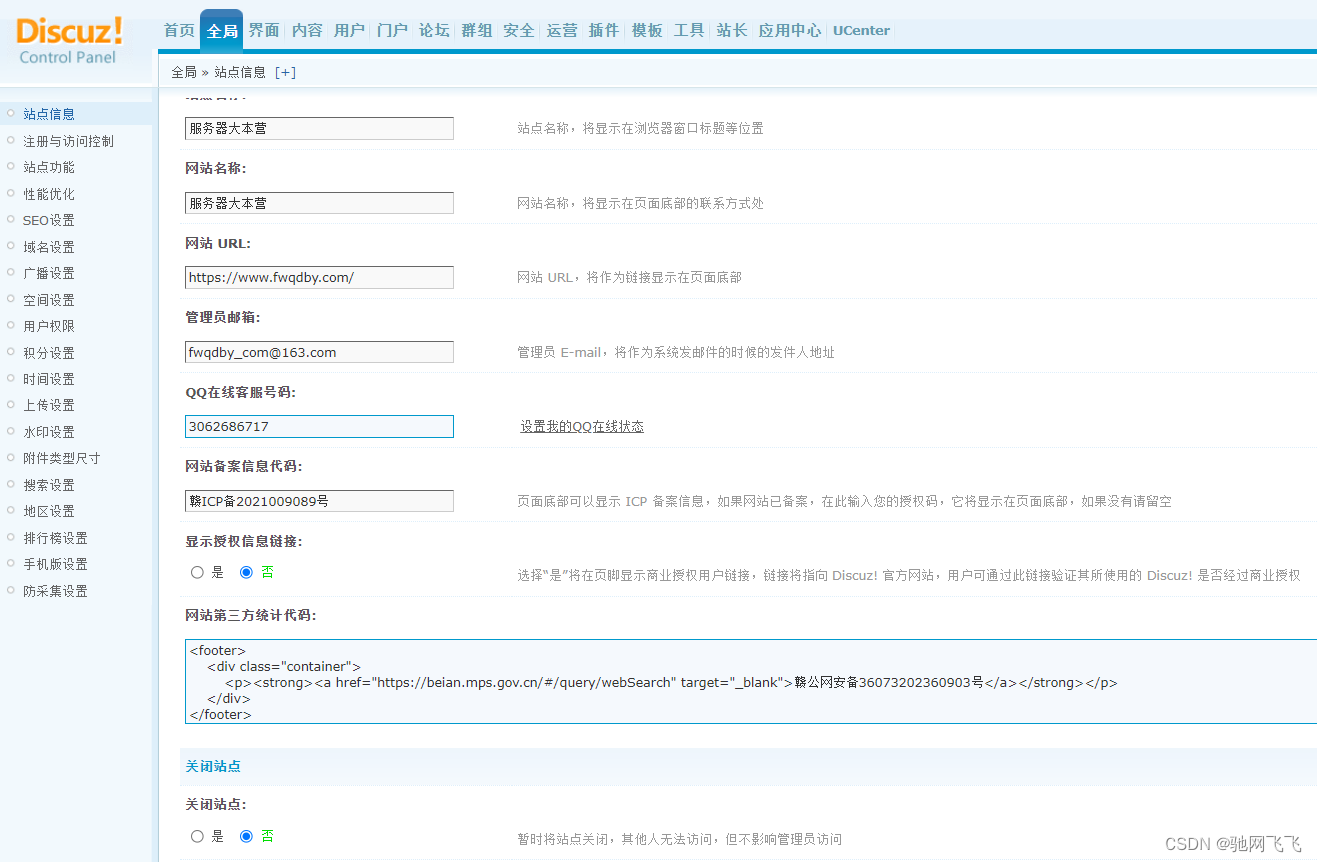Open the 用户 top menu tab
This screenshot has width=1317, height=862.
click(349, 30)
